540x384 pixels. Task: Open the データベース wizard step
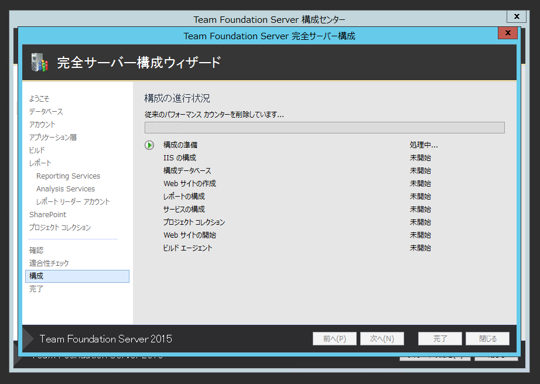(x=46, y=112)
